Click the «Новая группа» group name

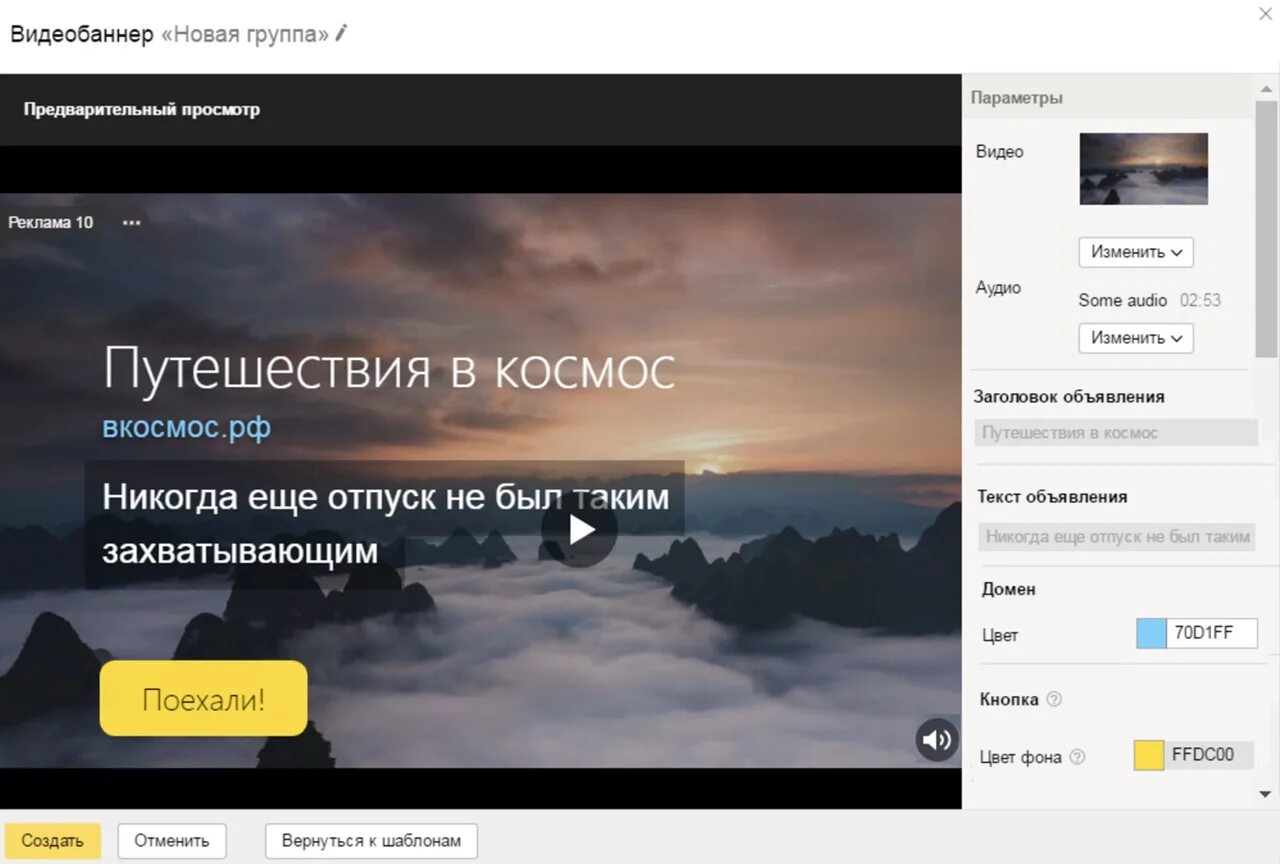[245, 34]
